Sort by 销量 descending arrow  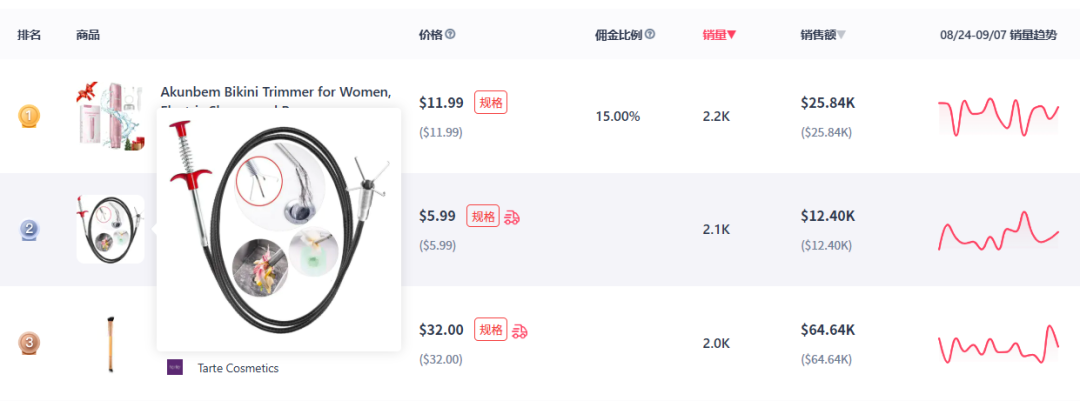[731, 34]
